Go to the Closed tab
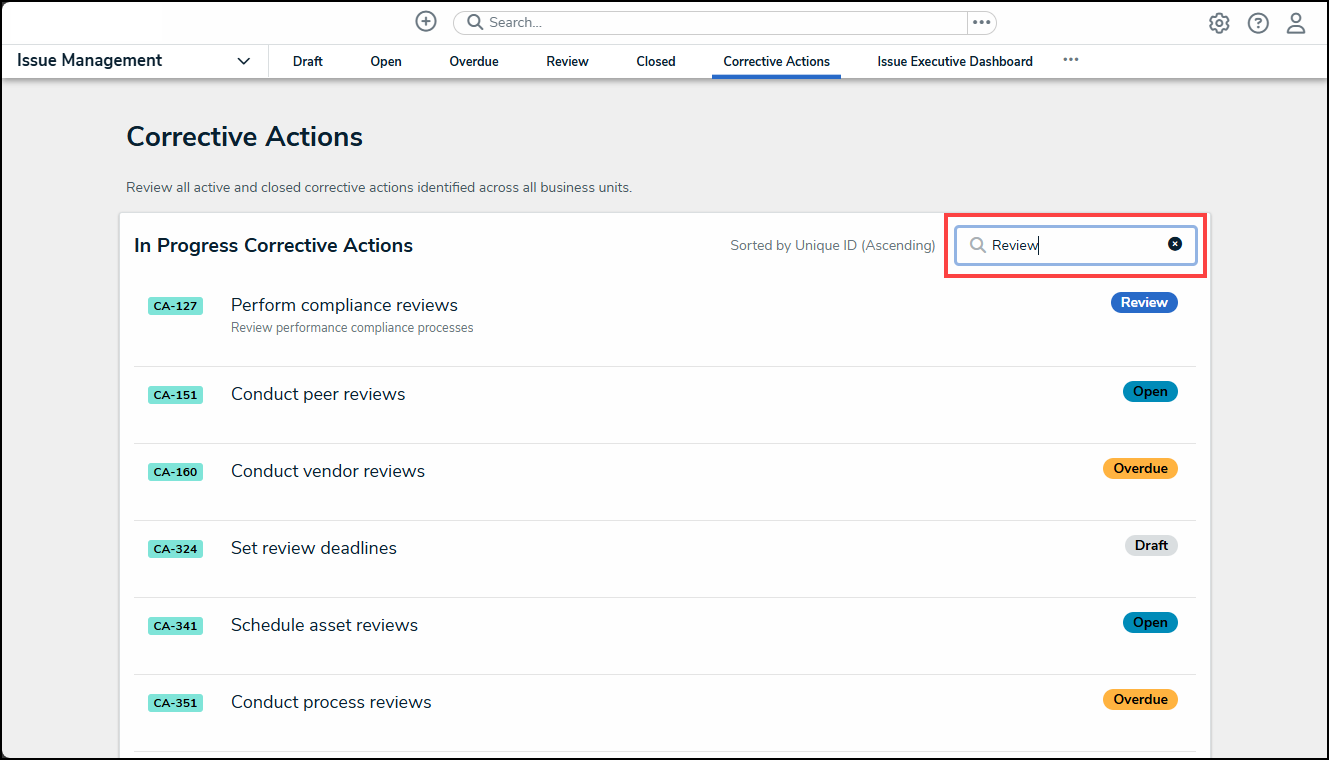Viewport: 1329px width, 760px height. click(x=655, y=61)
